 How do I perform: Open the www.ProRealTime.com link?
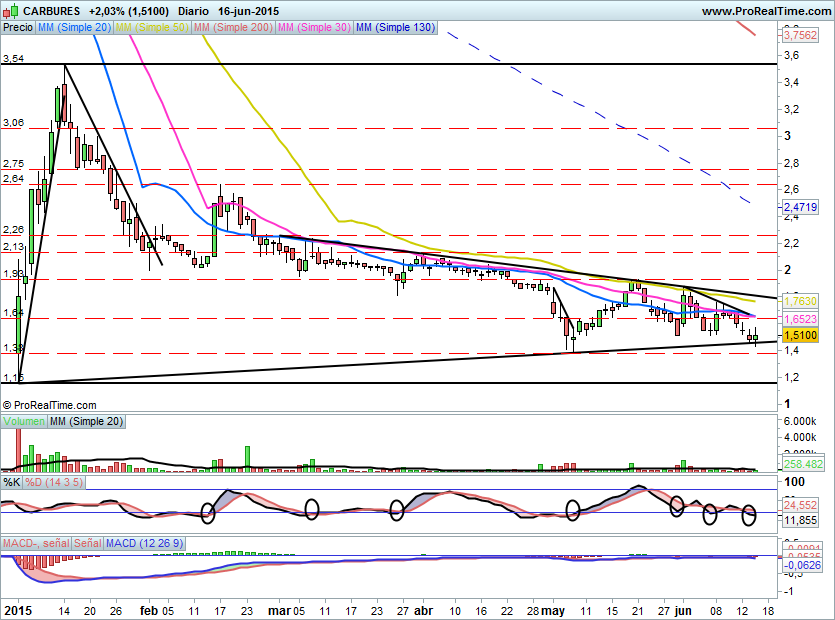[x=765, y=11]
